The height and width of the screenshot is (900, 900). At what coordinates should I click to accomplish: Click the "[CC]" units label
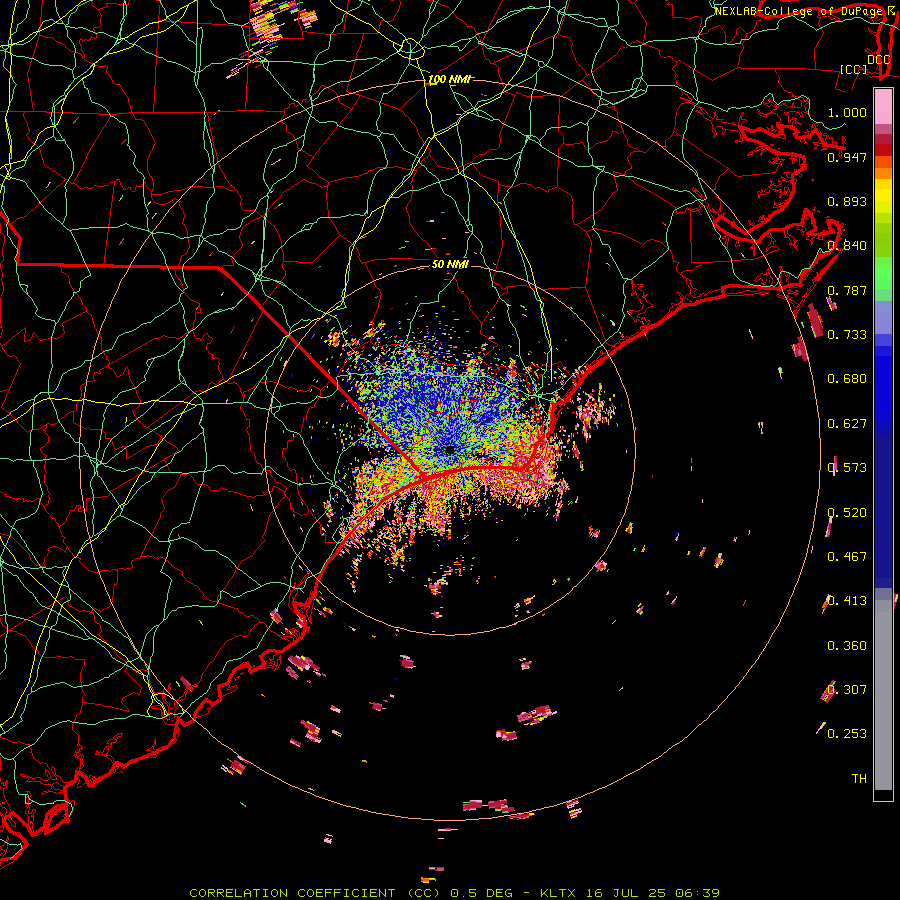tap(854, 69)
